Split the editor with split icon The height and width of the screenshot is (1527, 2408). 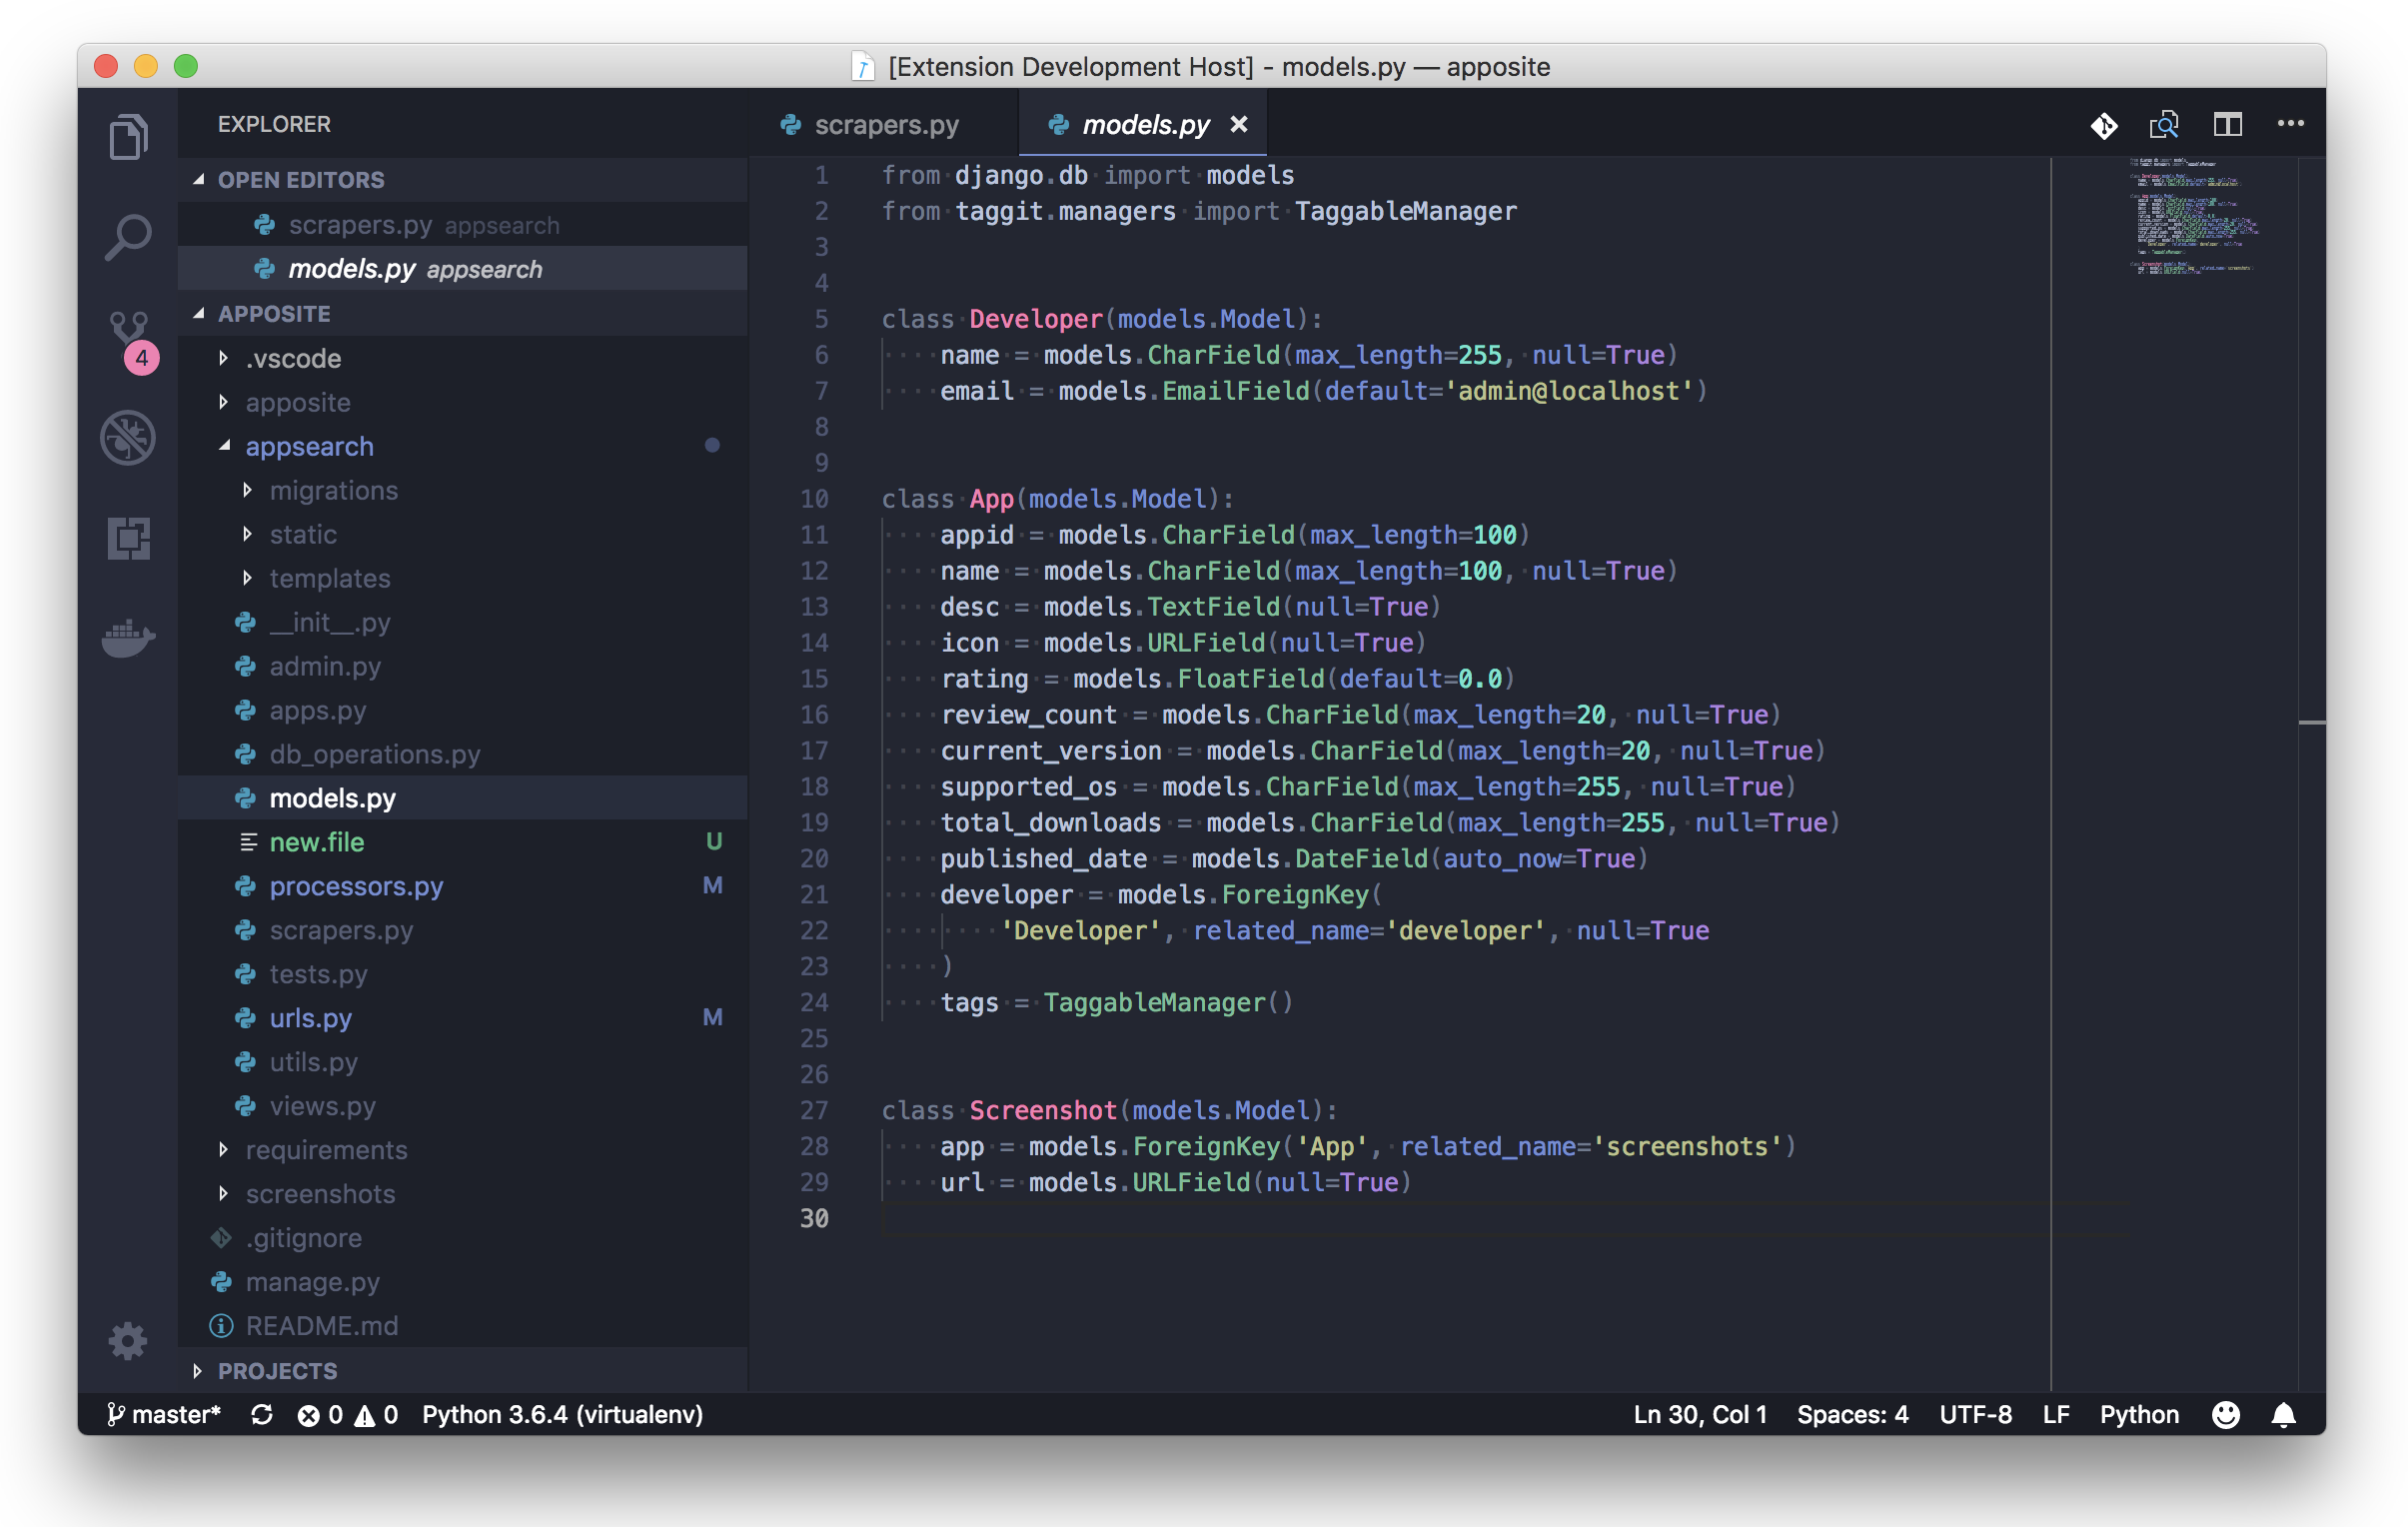2227,124
